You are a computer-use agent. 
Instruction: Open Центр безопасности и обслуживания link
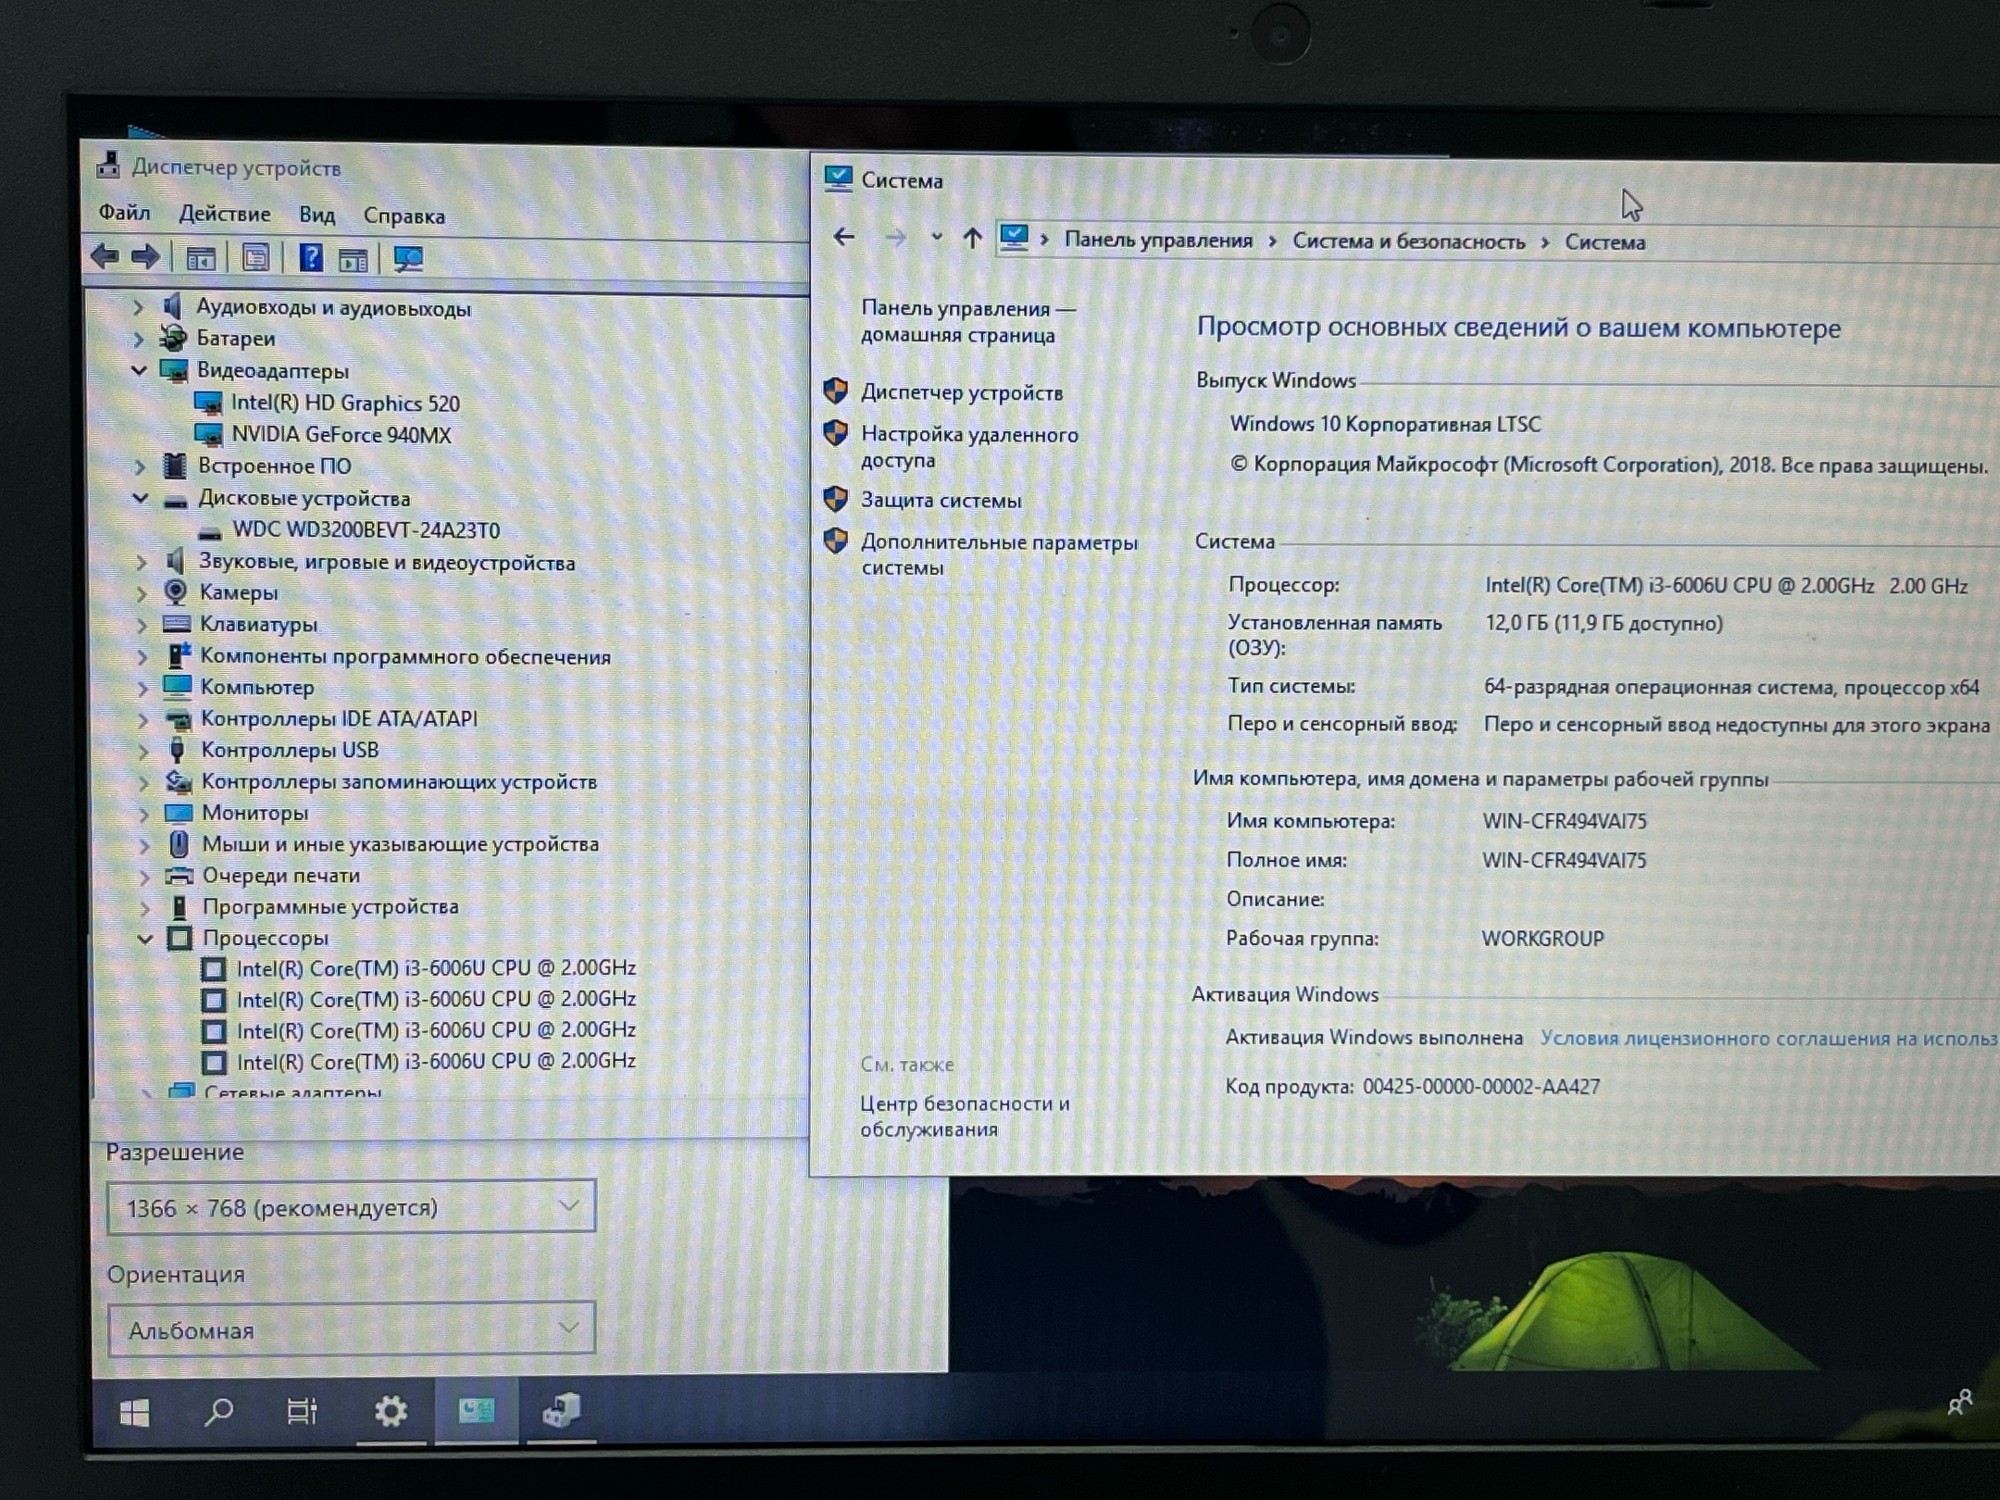click(964, 1116)
